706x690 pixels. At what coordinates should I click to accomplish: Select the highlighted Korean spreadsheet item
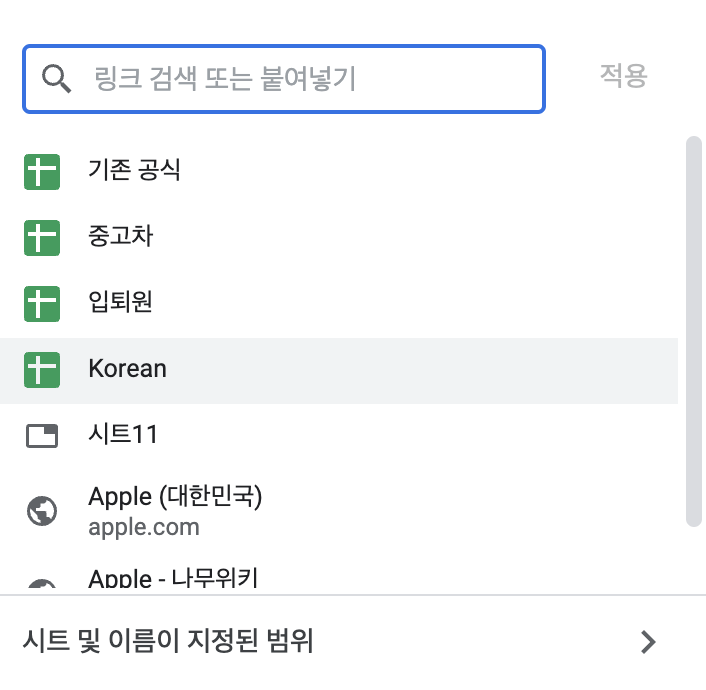pyautogui.click(x=339, y=371)
